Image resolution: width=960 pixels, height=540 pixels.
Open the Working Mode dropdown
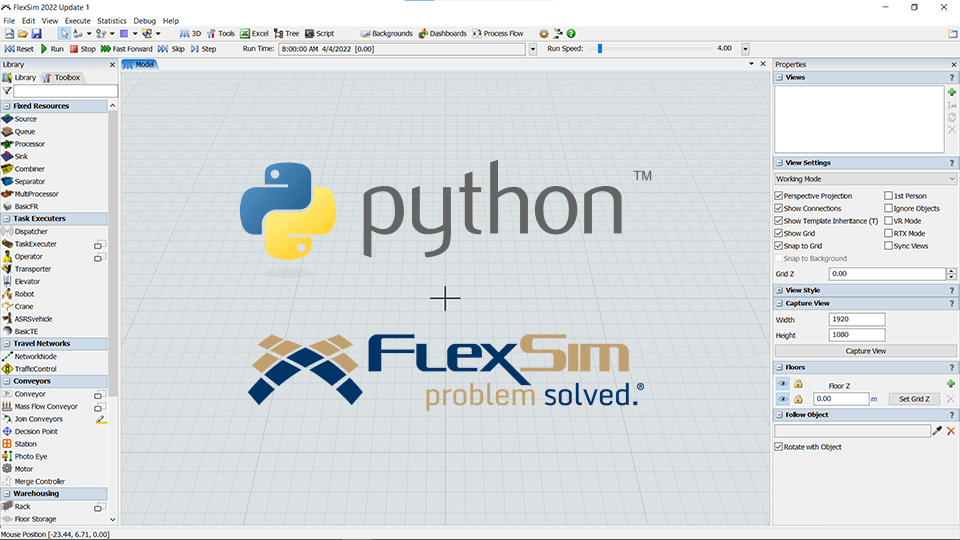[x=865, y=179]
